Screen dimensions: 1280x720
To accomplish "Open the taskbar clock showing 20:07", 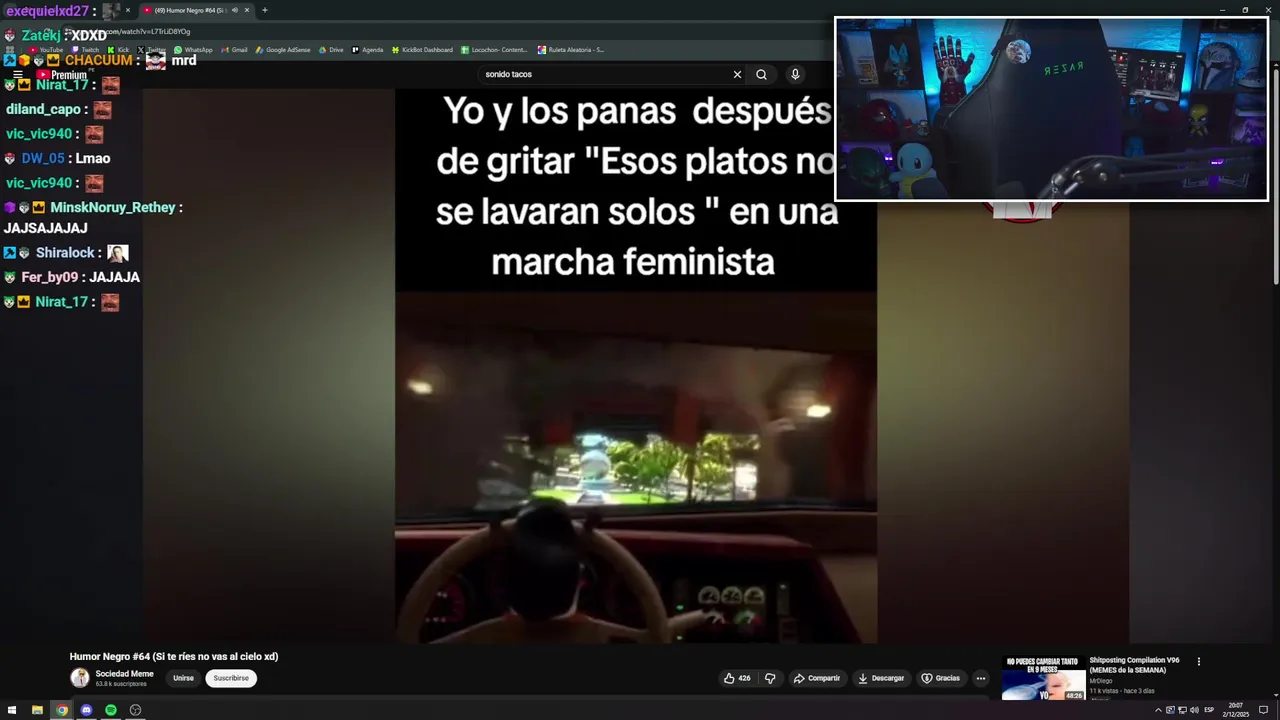I will tap(1236, 710).
